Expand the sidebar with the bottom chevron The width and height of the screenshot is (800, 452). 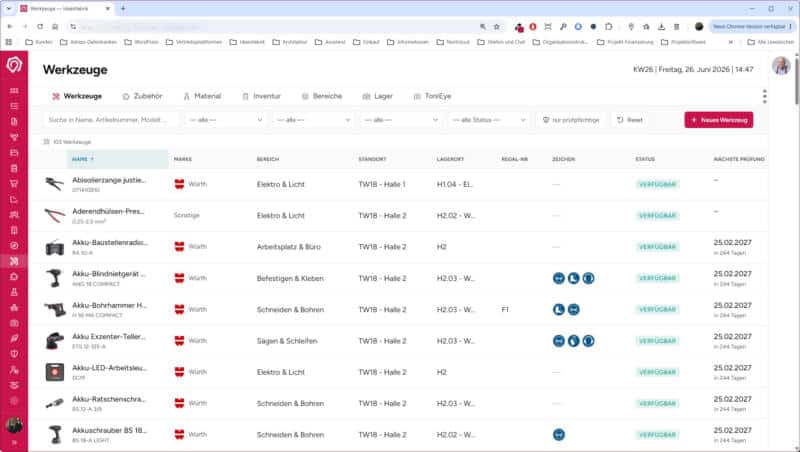coord(14,443)
